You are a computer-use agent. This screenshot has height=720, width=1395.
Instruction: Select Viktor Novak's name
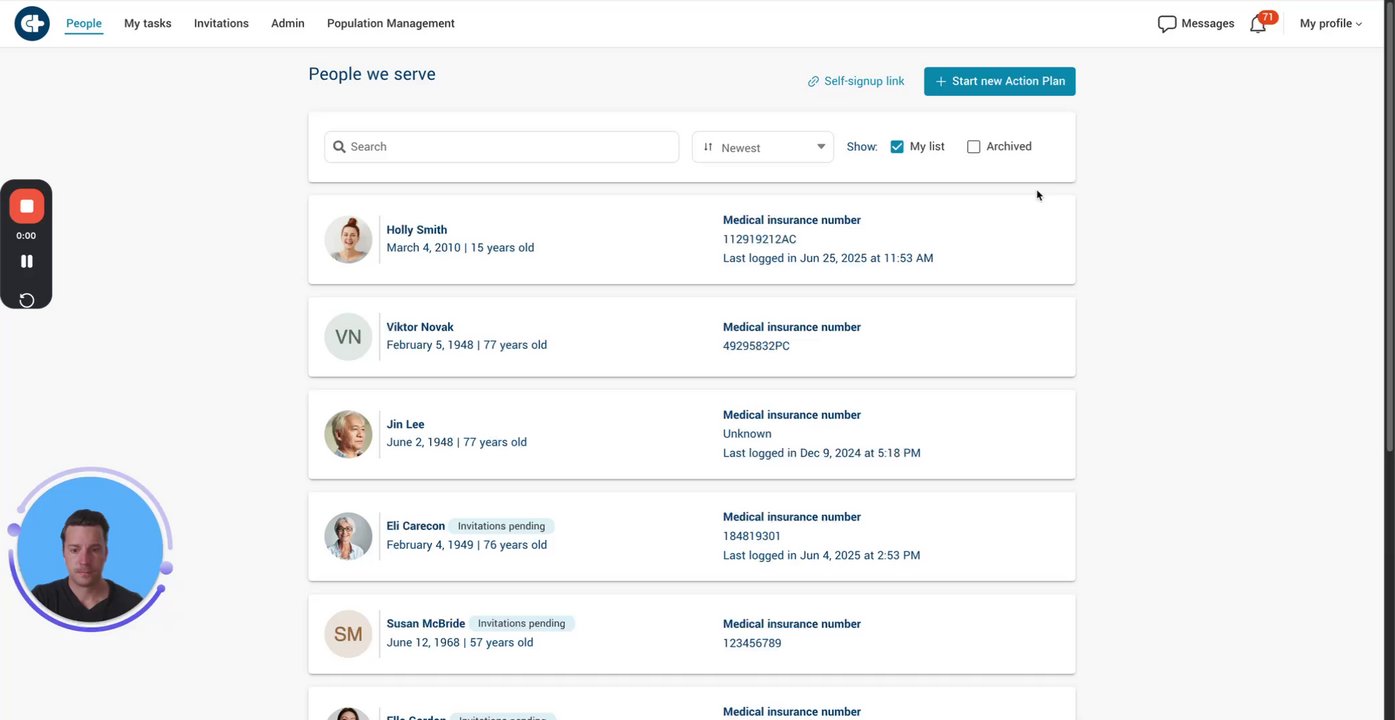[x=420, y=327]
